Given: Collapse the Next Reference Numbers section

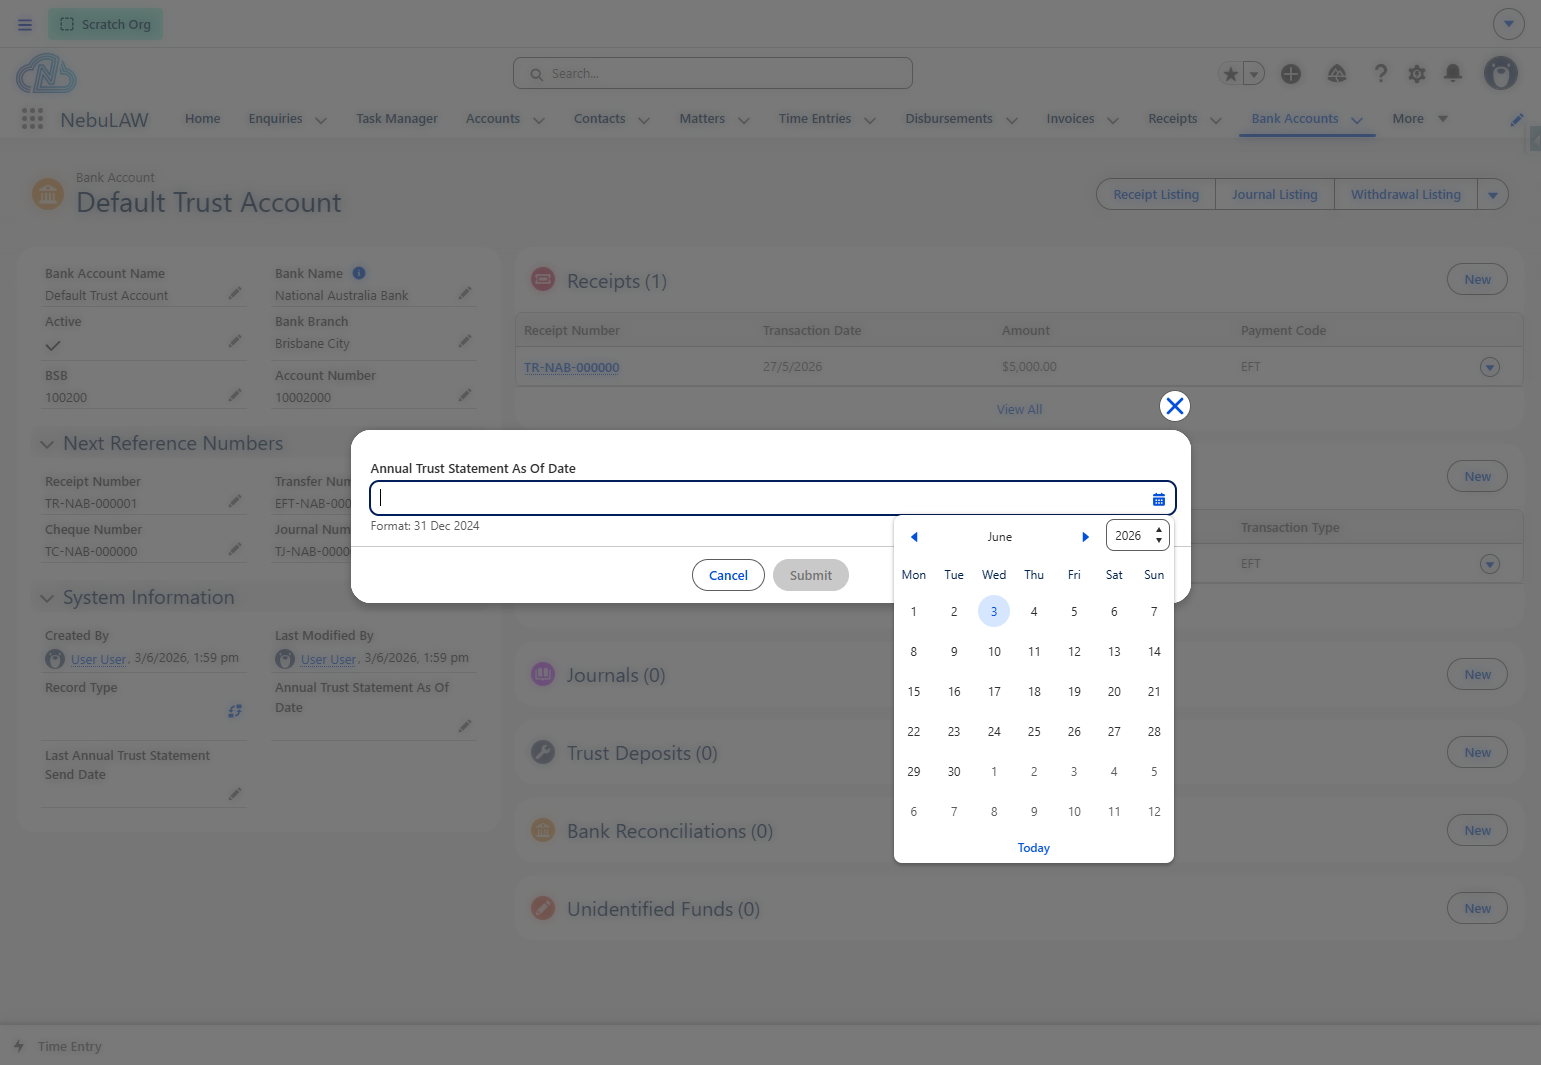Looking at the screenshot, I should tap(47, 444).
